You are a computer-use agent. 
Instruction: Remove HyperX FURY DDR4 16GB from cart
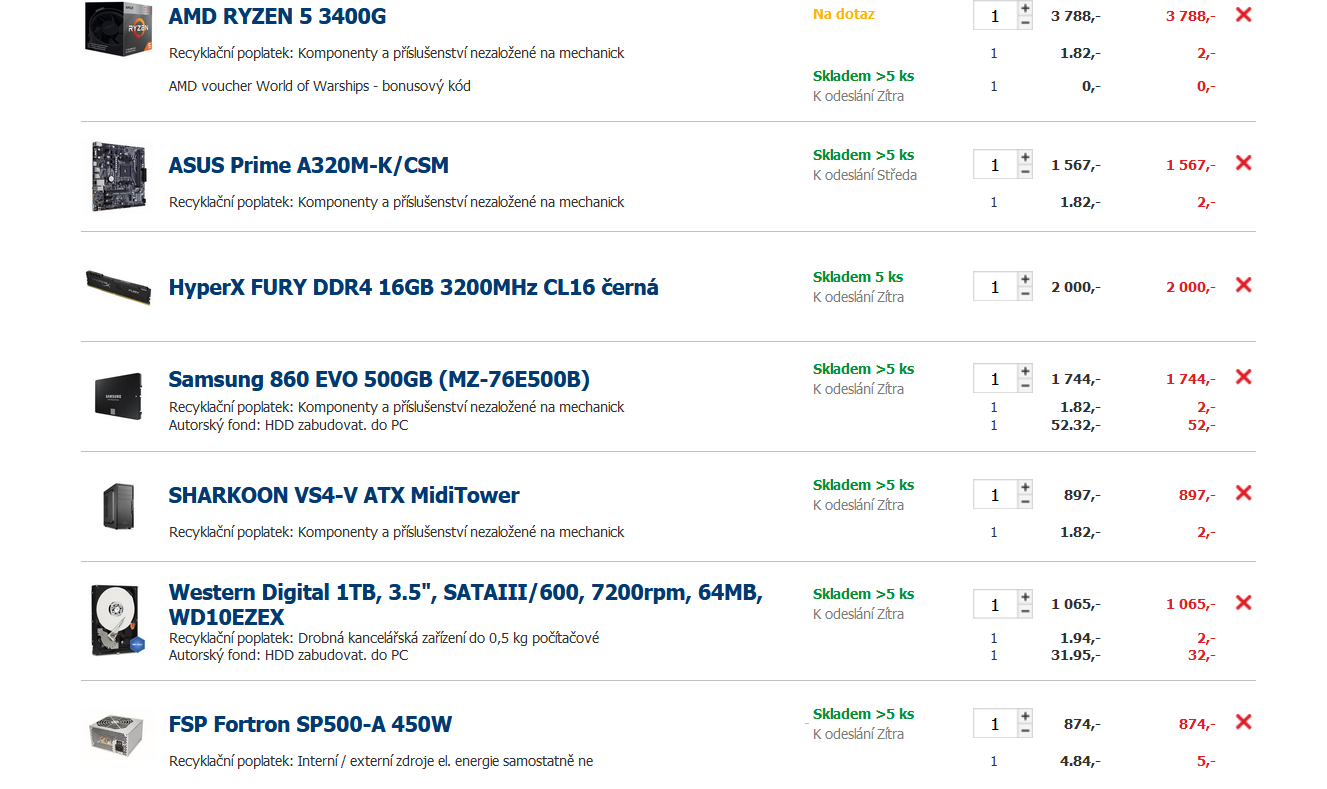click(x=1243, y=285)
